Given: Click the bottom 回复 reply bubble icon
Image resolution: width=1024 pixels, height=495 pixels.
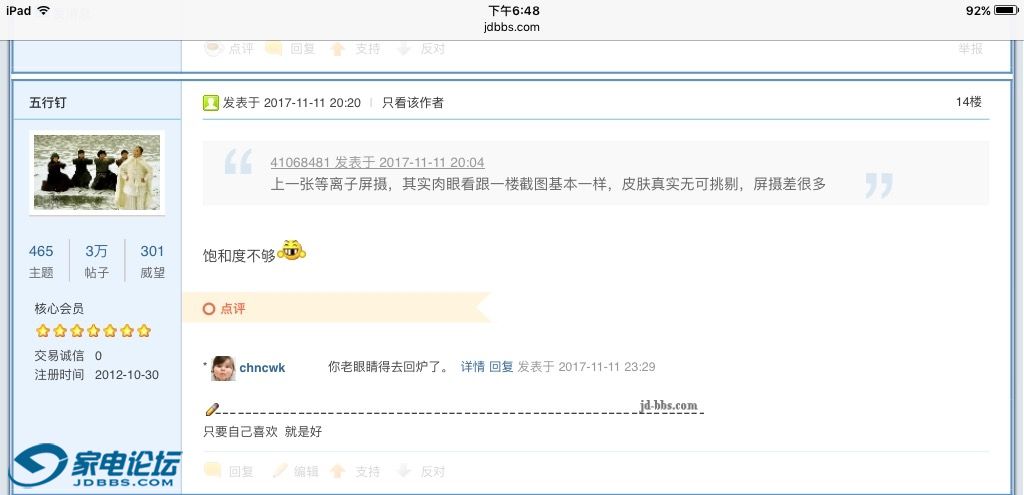Looking at the screenshot, I should click(x=212, y=470).
